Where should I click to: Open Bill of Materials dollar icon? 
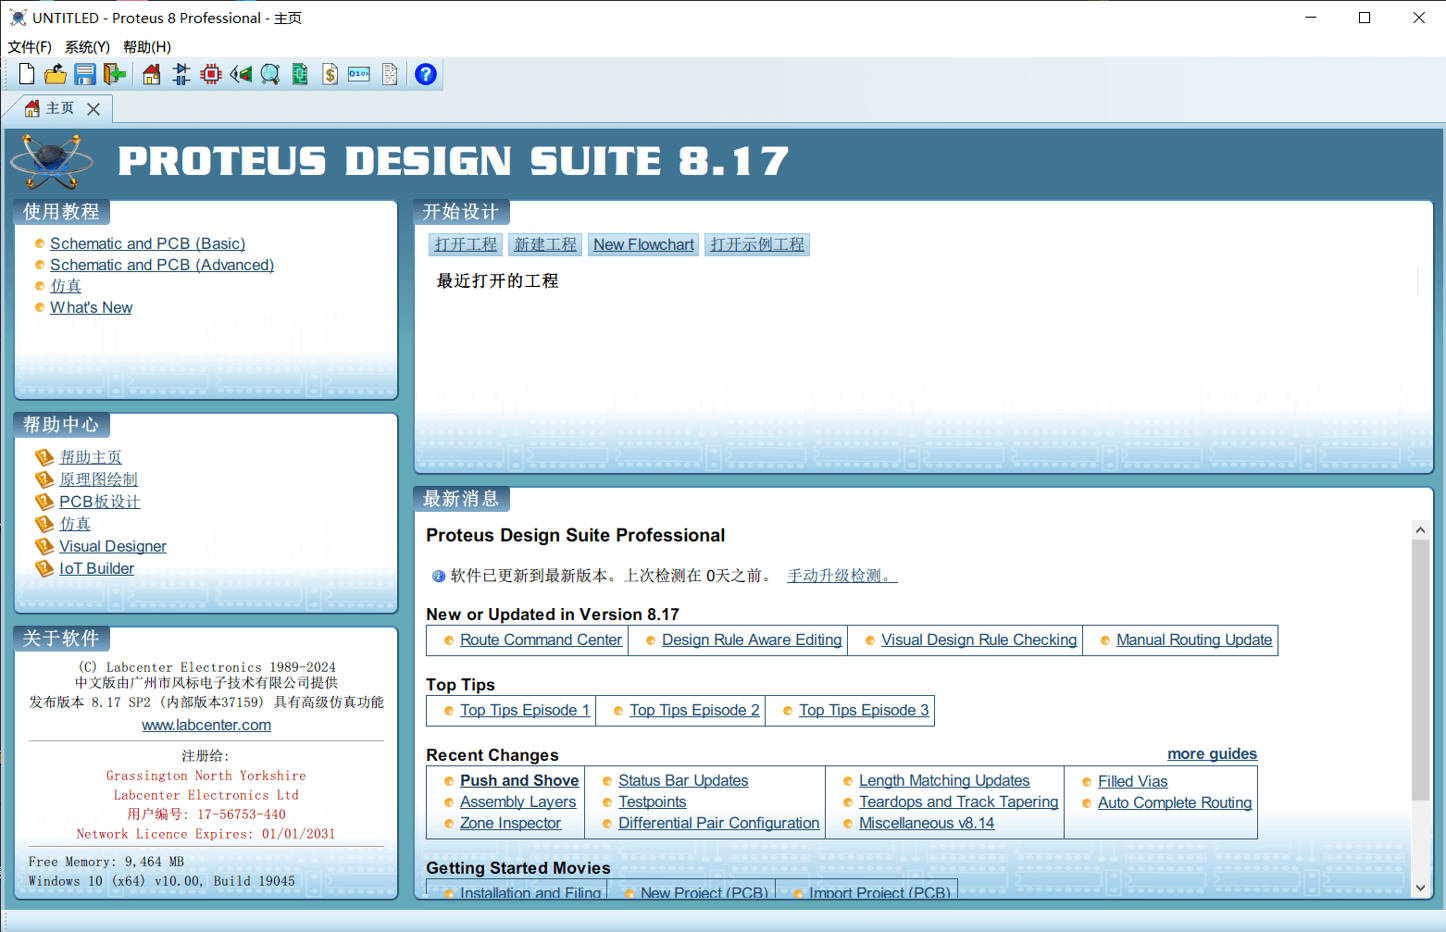[330, 74]
